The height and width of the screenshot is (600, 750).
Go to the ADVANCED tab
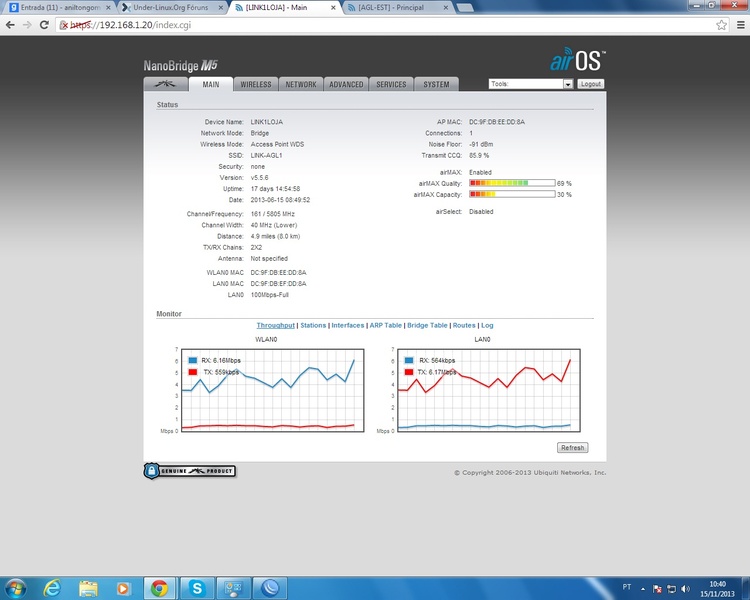[x=346, y=84]
